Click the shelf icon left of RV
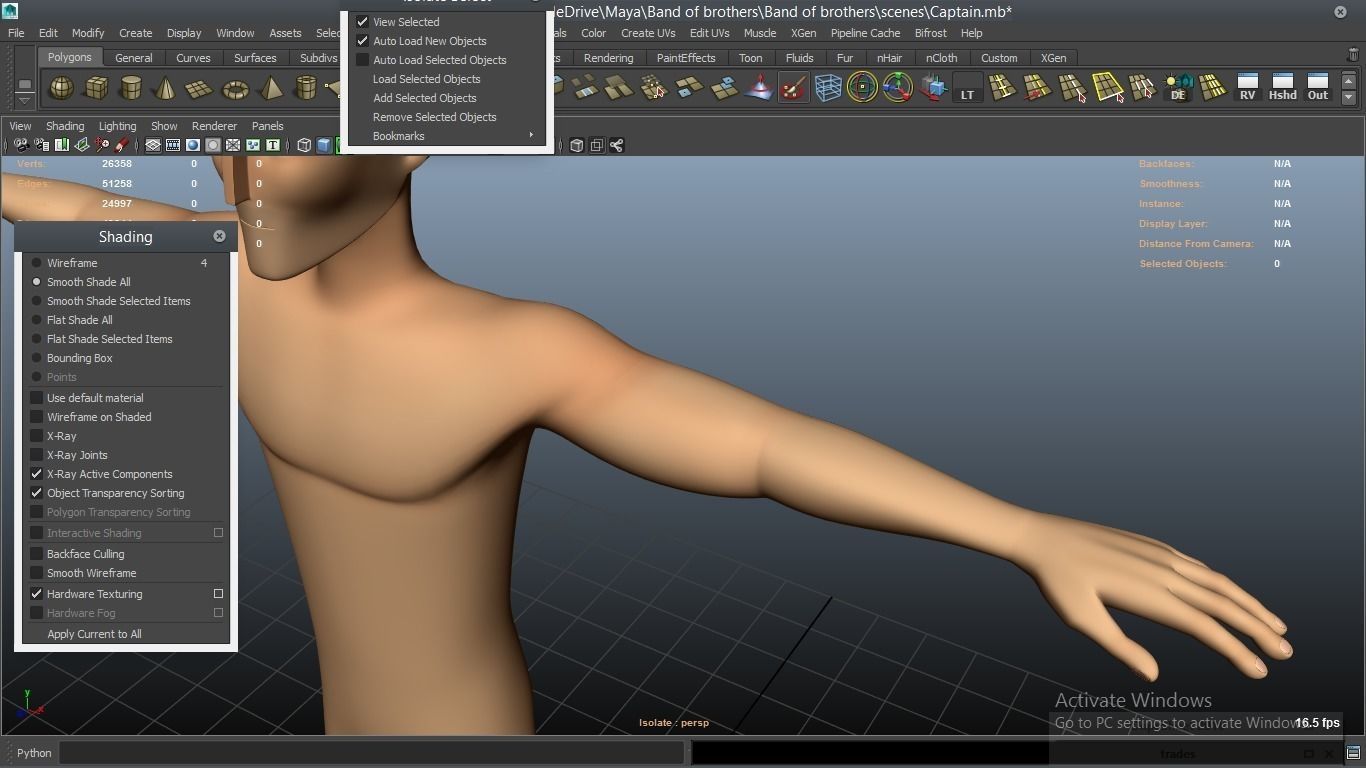Image resolution: width=1366 pixels, height=768 pixels. (x=1213, y=88)
